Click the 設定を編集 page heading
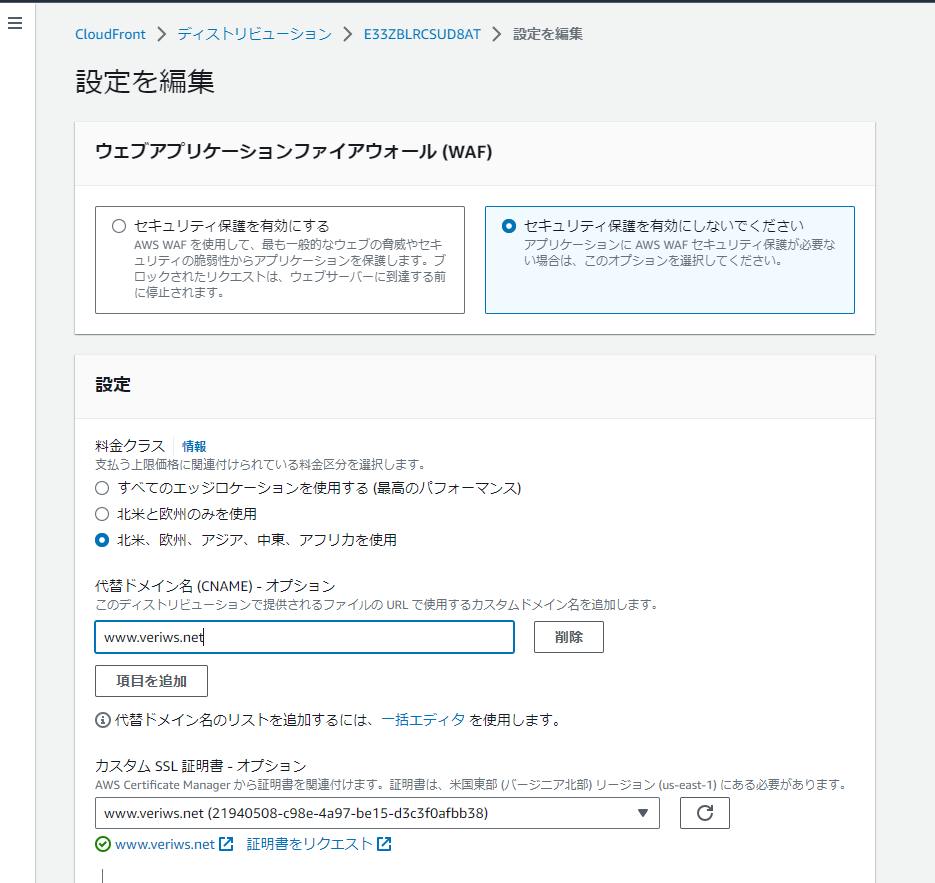935x883 pixels. tap(145, 82)
